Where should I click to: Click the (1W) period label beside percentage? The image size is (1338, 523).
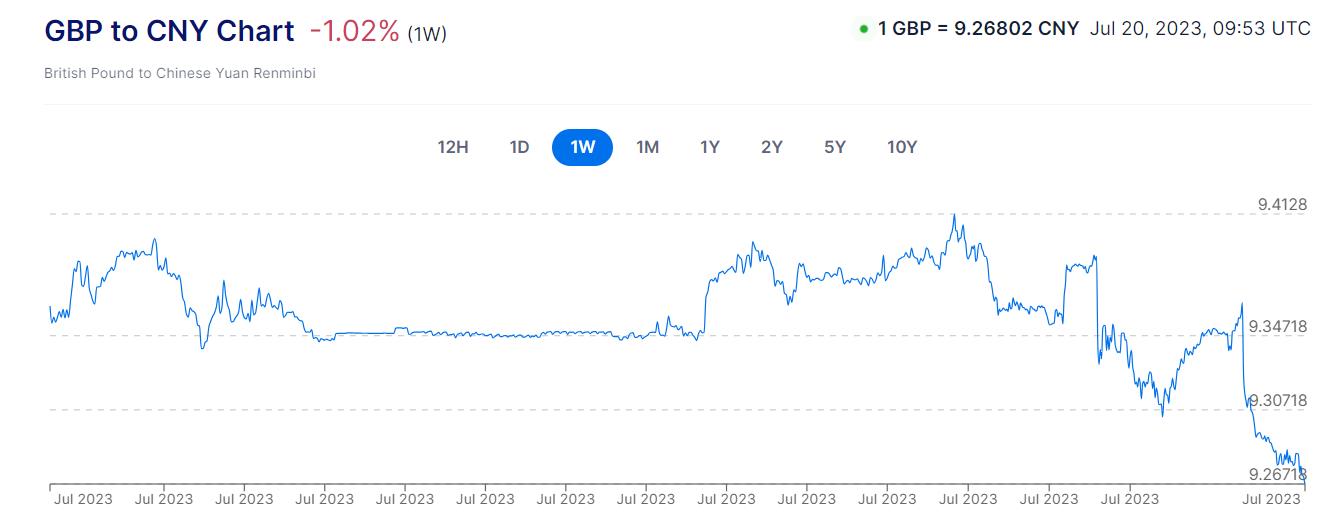coord(427,34)
